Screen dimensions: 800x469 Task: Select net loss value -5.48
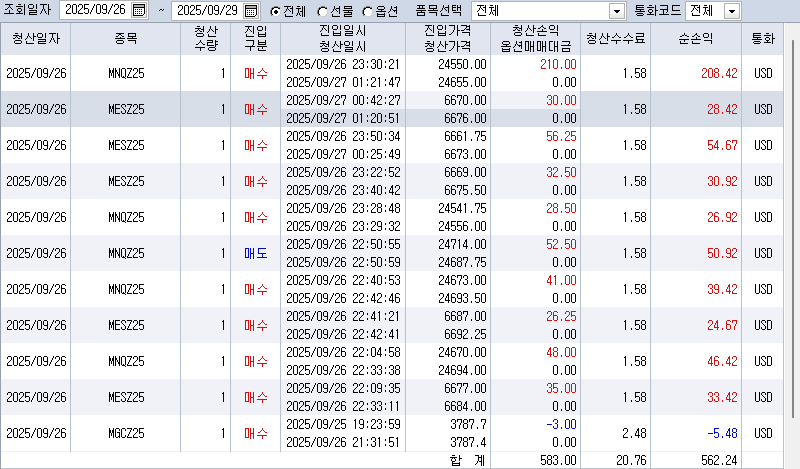(722, 433)
